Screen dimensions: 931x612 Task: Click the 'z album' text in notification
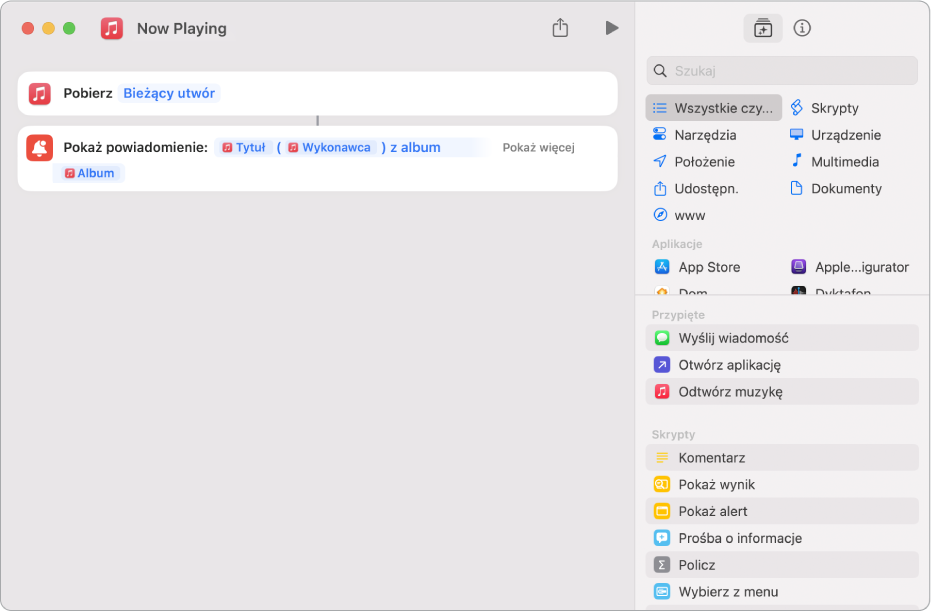[x=415, y=147]
